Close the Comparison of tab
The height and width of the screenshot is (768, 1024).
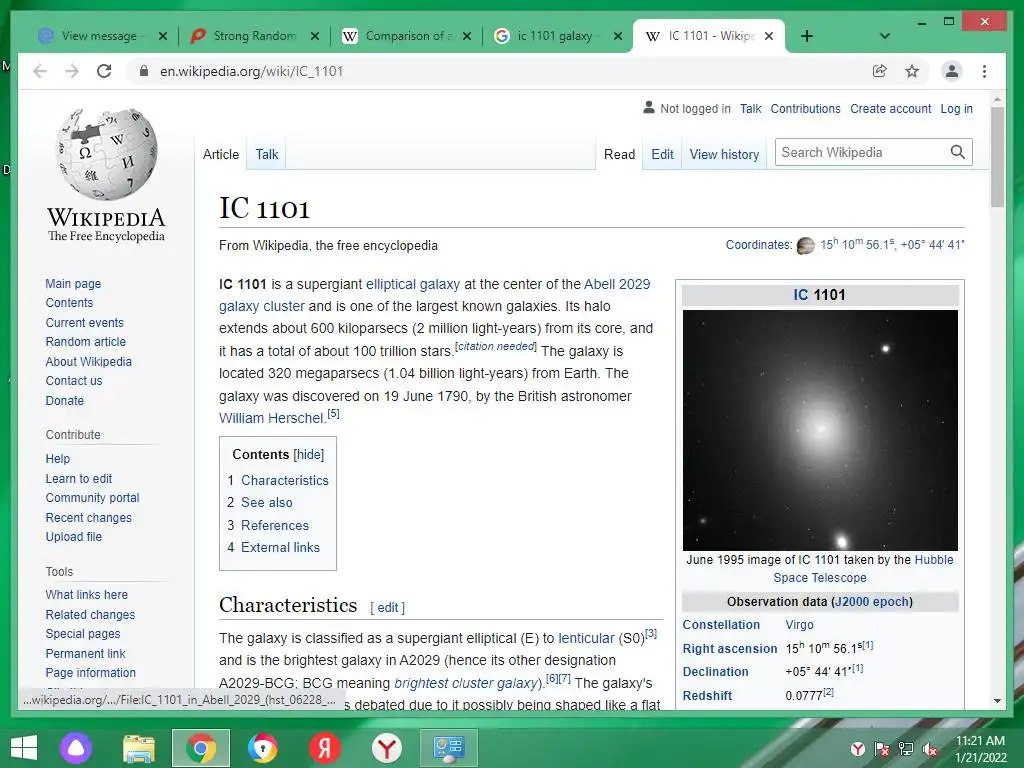(x=466, y=36)
